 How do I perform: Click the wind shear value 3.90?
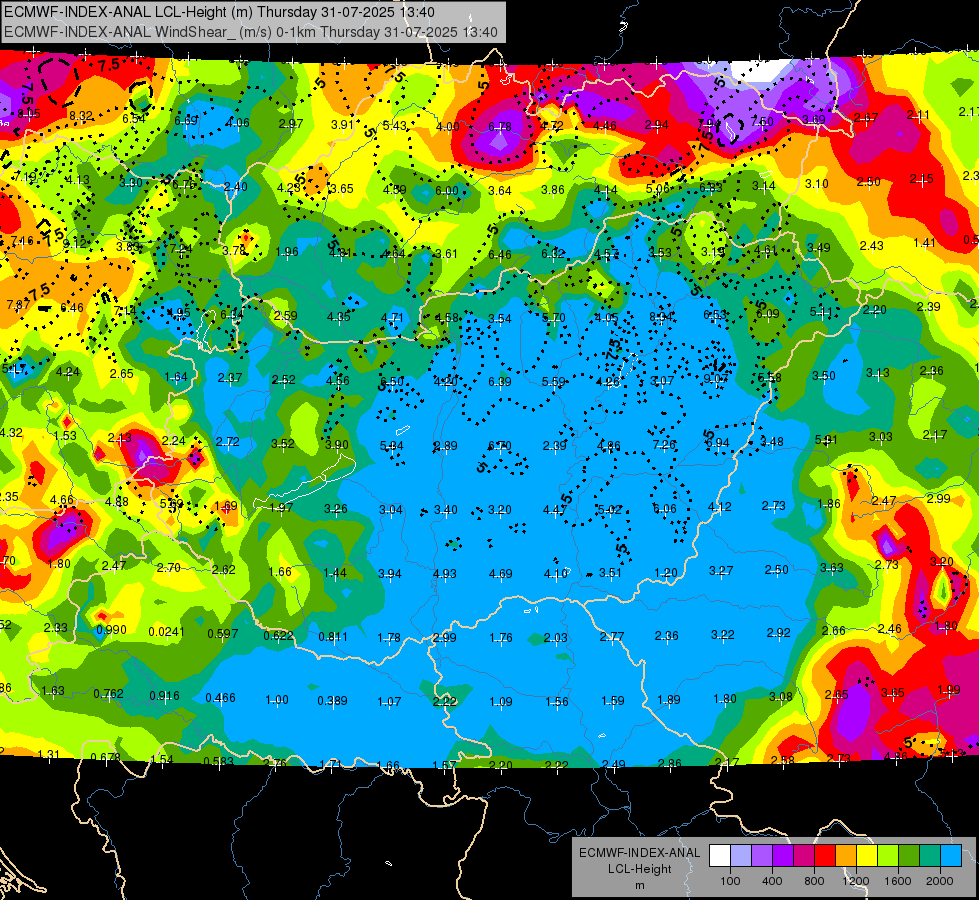pos(337,444)
